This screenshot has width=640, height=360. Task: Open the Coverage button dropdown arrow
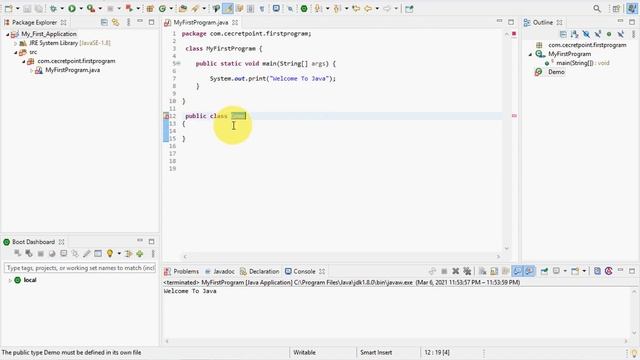100,8
